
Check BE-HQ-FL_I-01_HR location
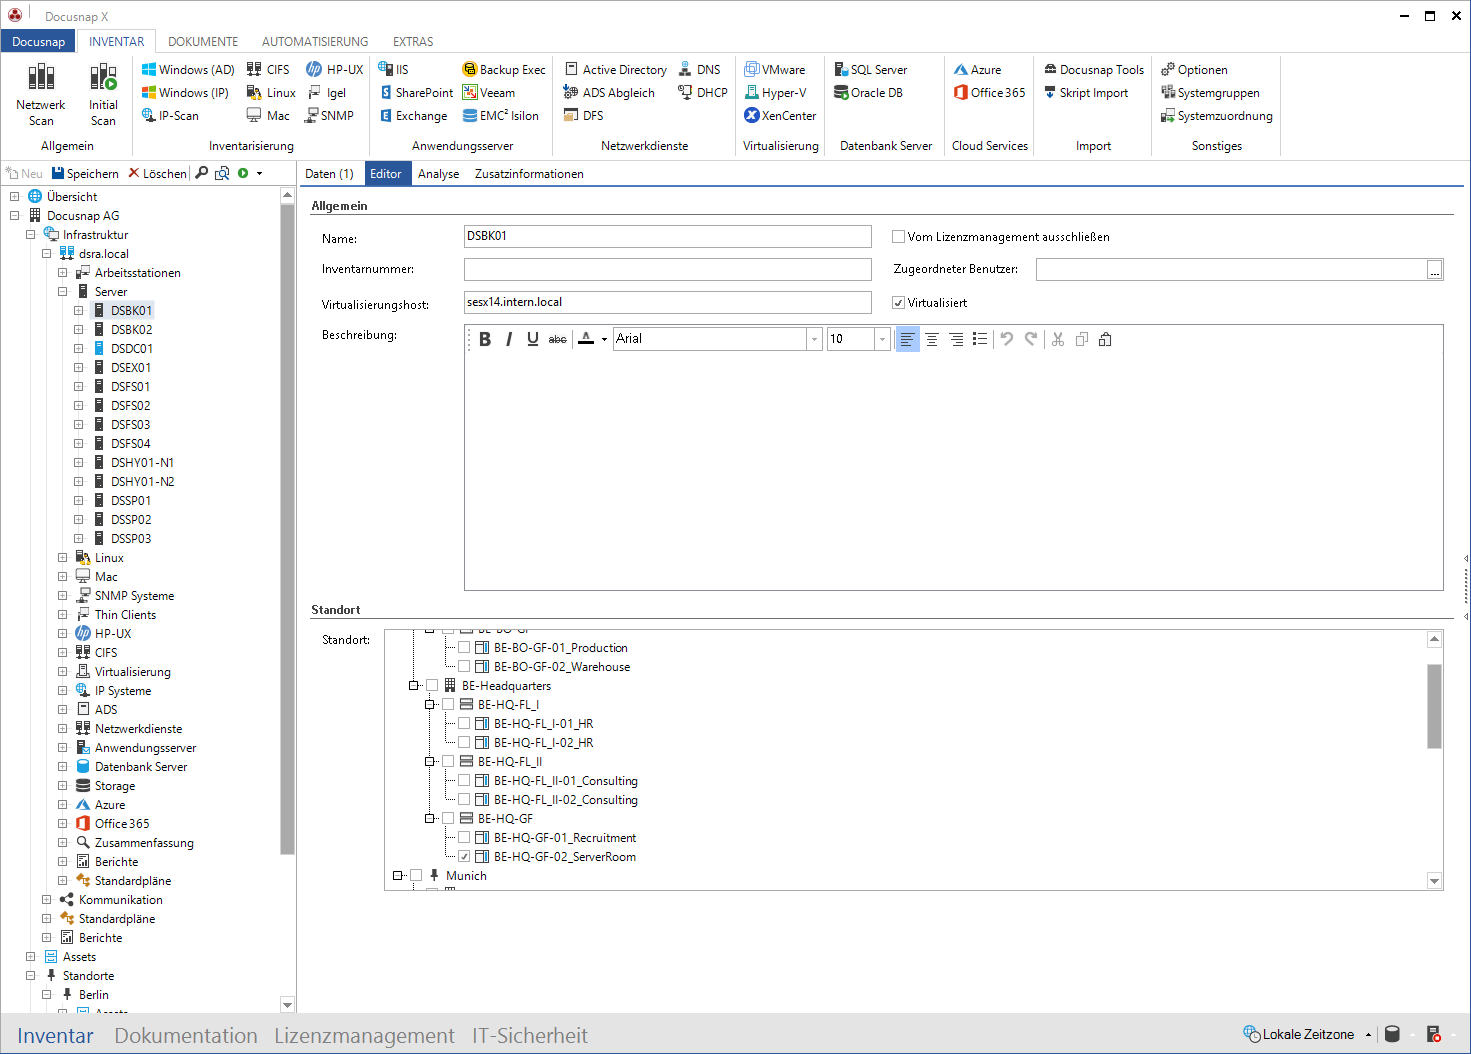(464, 724)
